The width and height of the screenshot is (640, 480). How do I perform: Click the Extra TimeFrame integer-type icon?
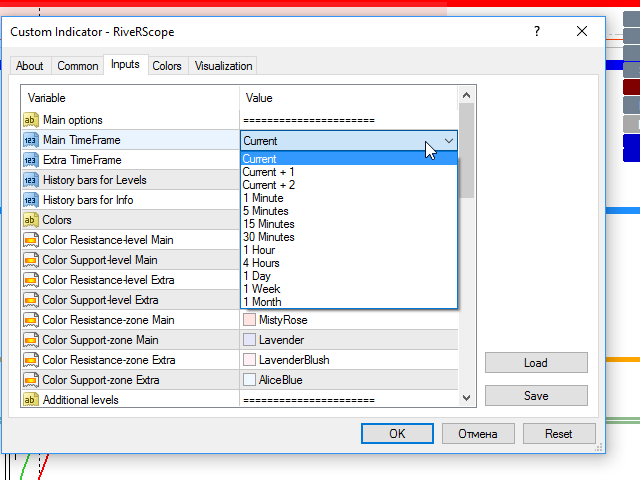(31, 160)
